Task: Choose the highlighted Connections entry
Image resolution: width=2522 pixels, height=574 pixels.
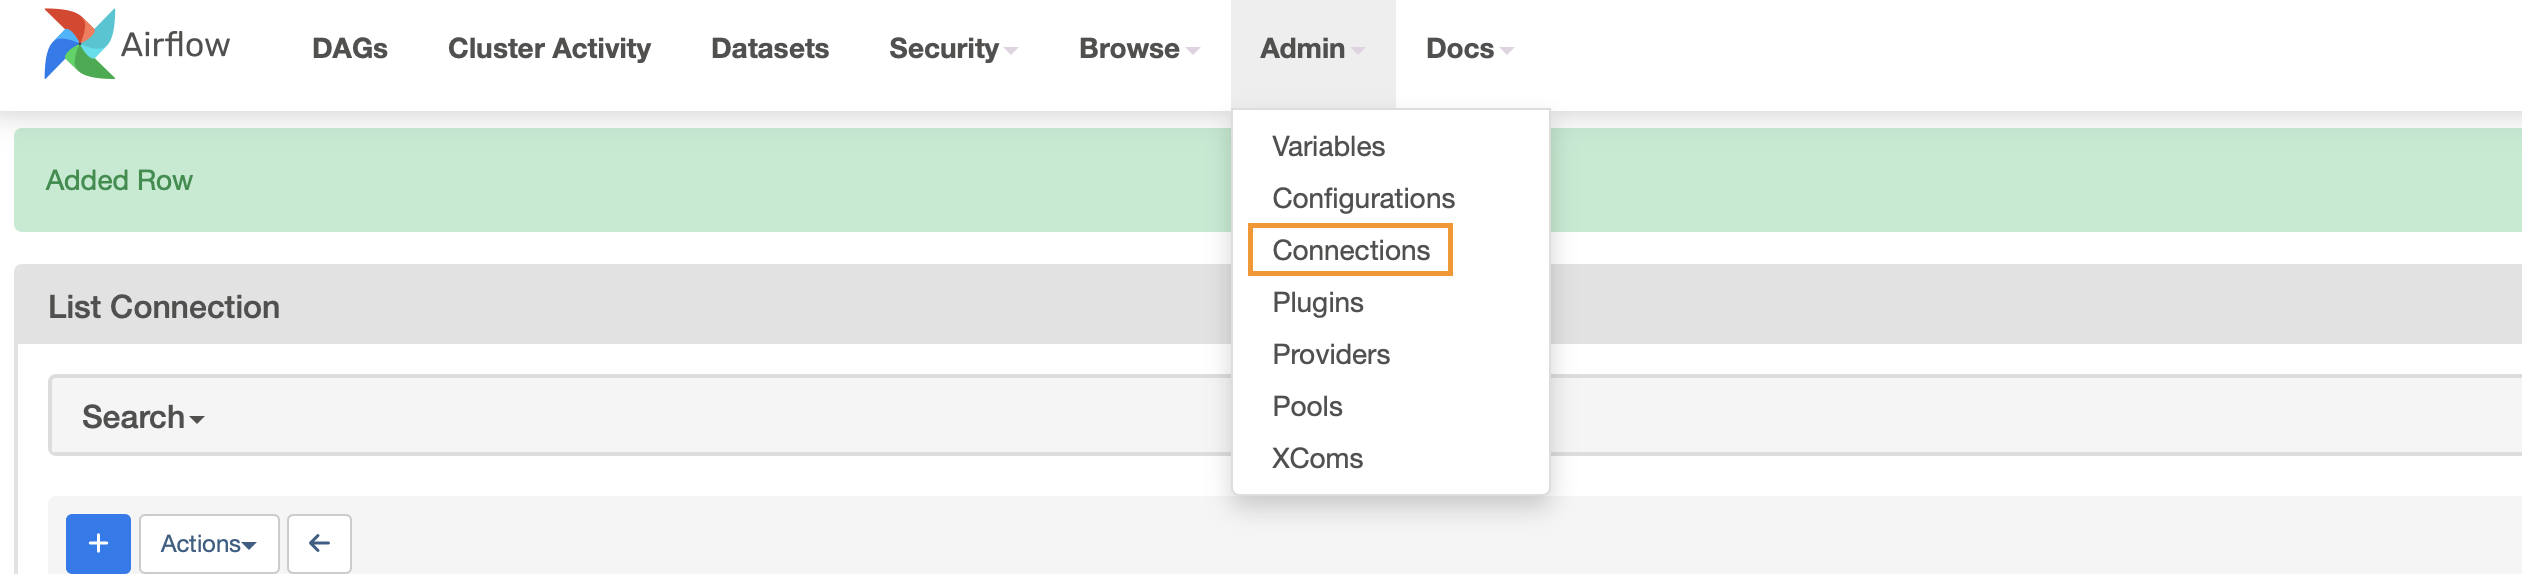Action: click(1351, 250)
